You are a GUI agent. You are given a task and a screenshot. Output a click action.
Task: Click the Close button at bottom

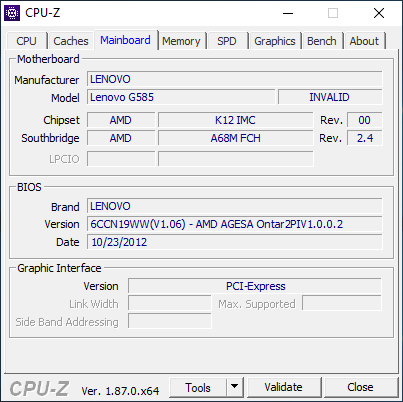pos(360,387)
